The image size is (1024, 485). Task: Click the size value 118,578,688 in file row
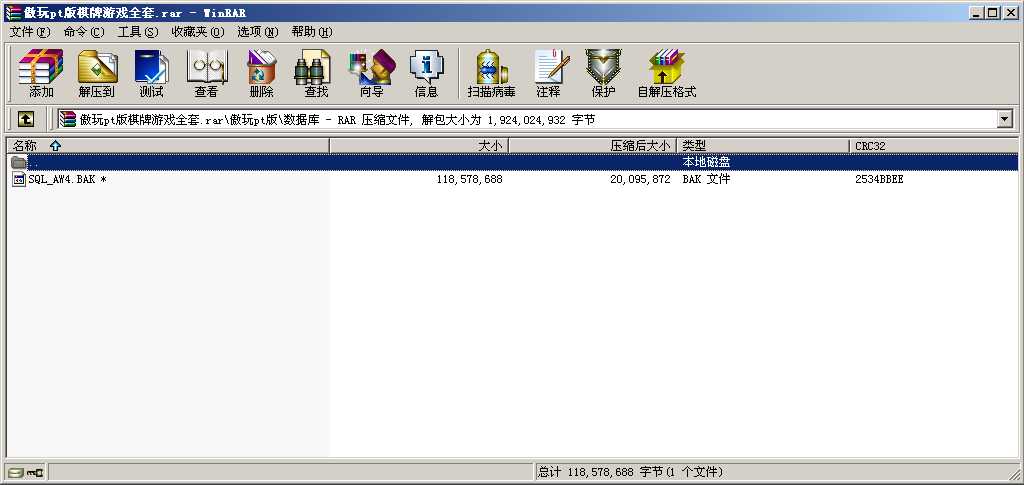click(470, 179)
